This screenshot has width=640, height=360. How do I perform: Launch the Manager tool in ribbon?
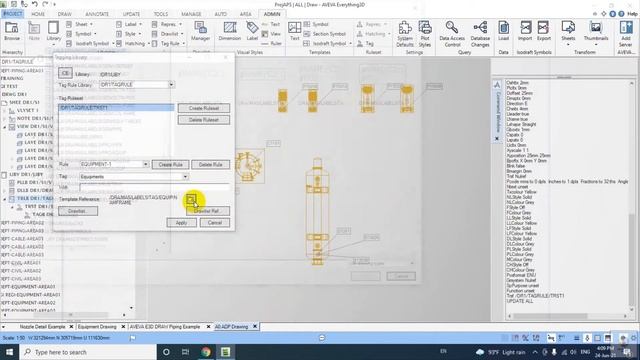200,31
